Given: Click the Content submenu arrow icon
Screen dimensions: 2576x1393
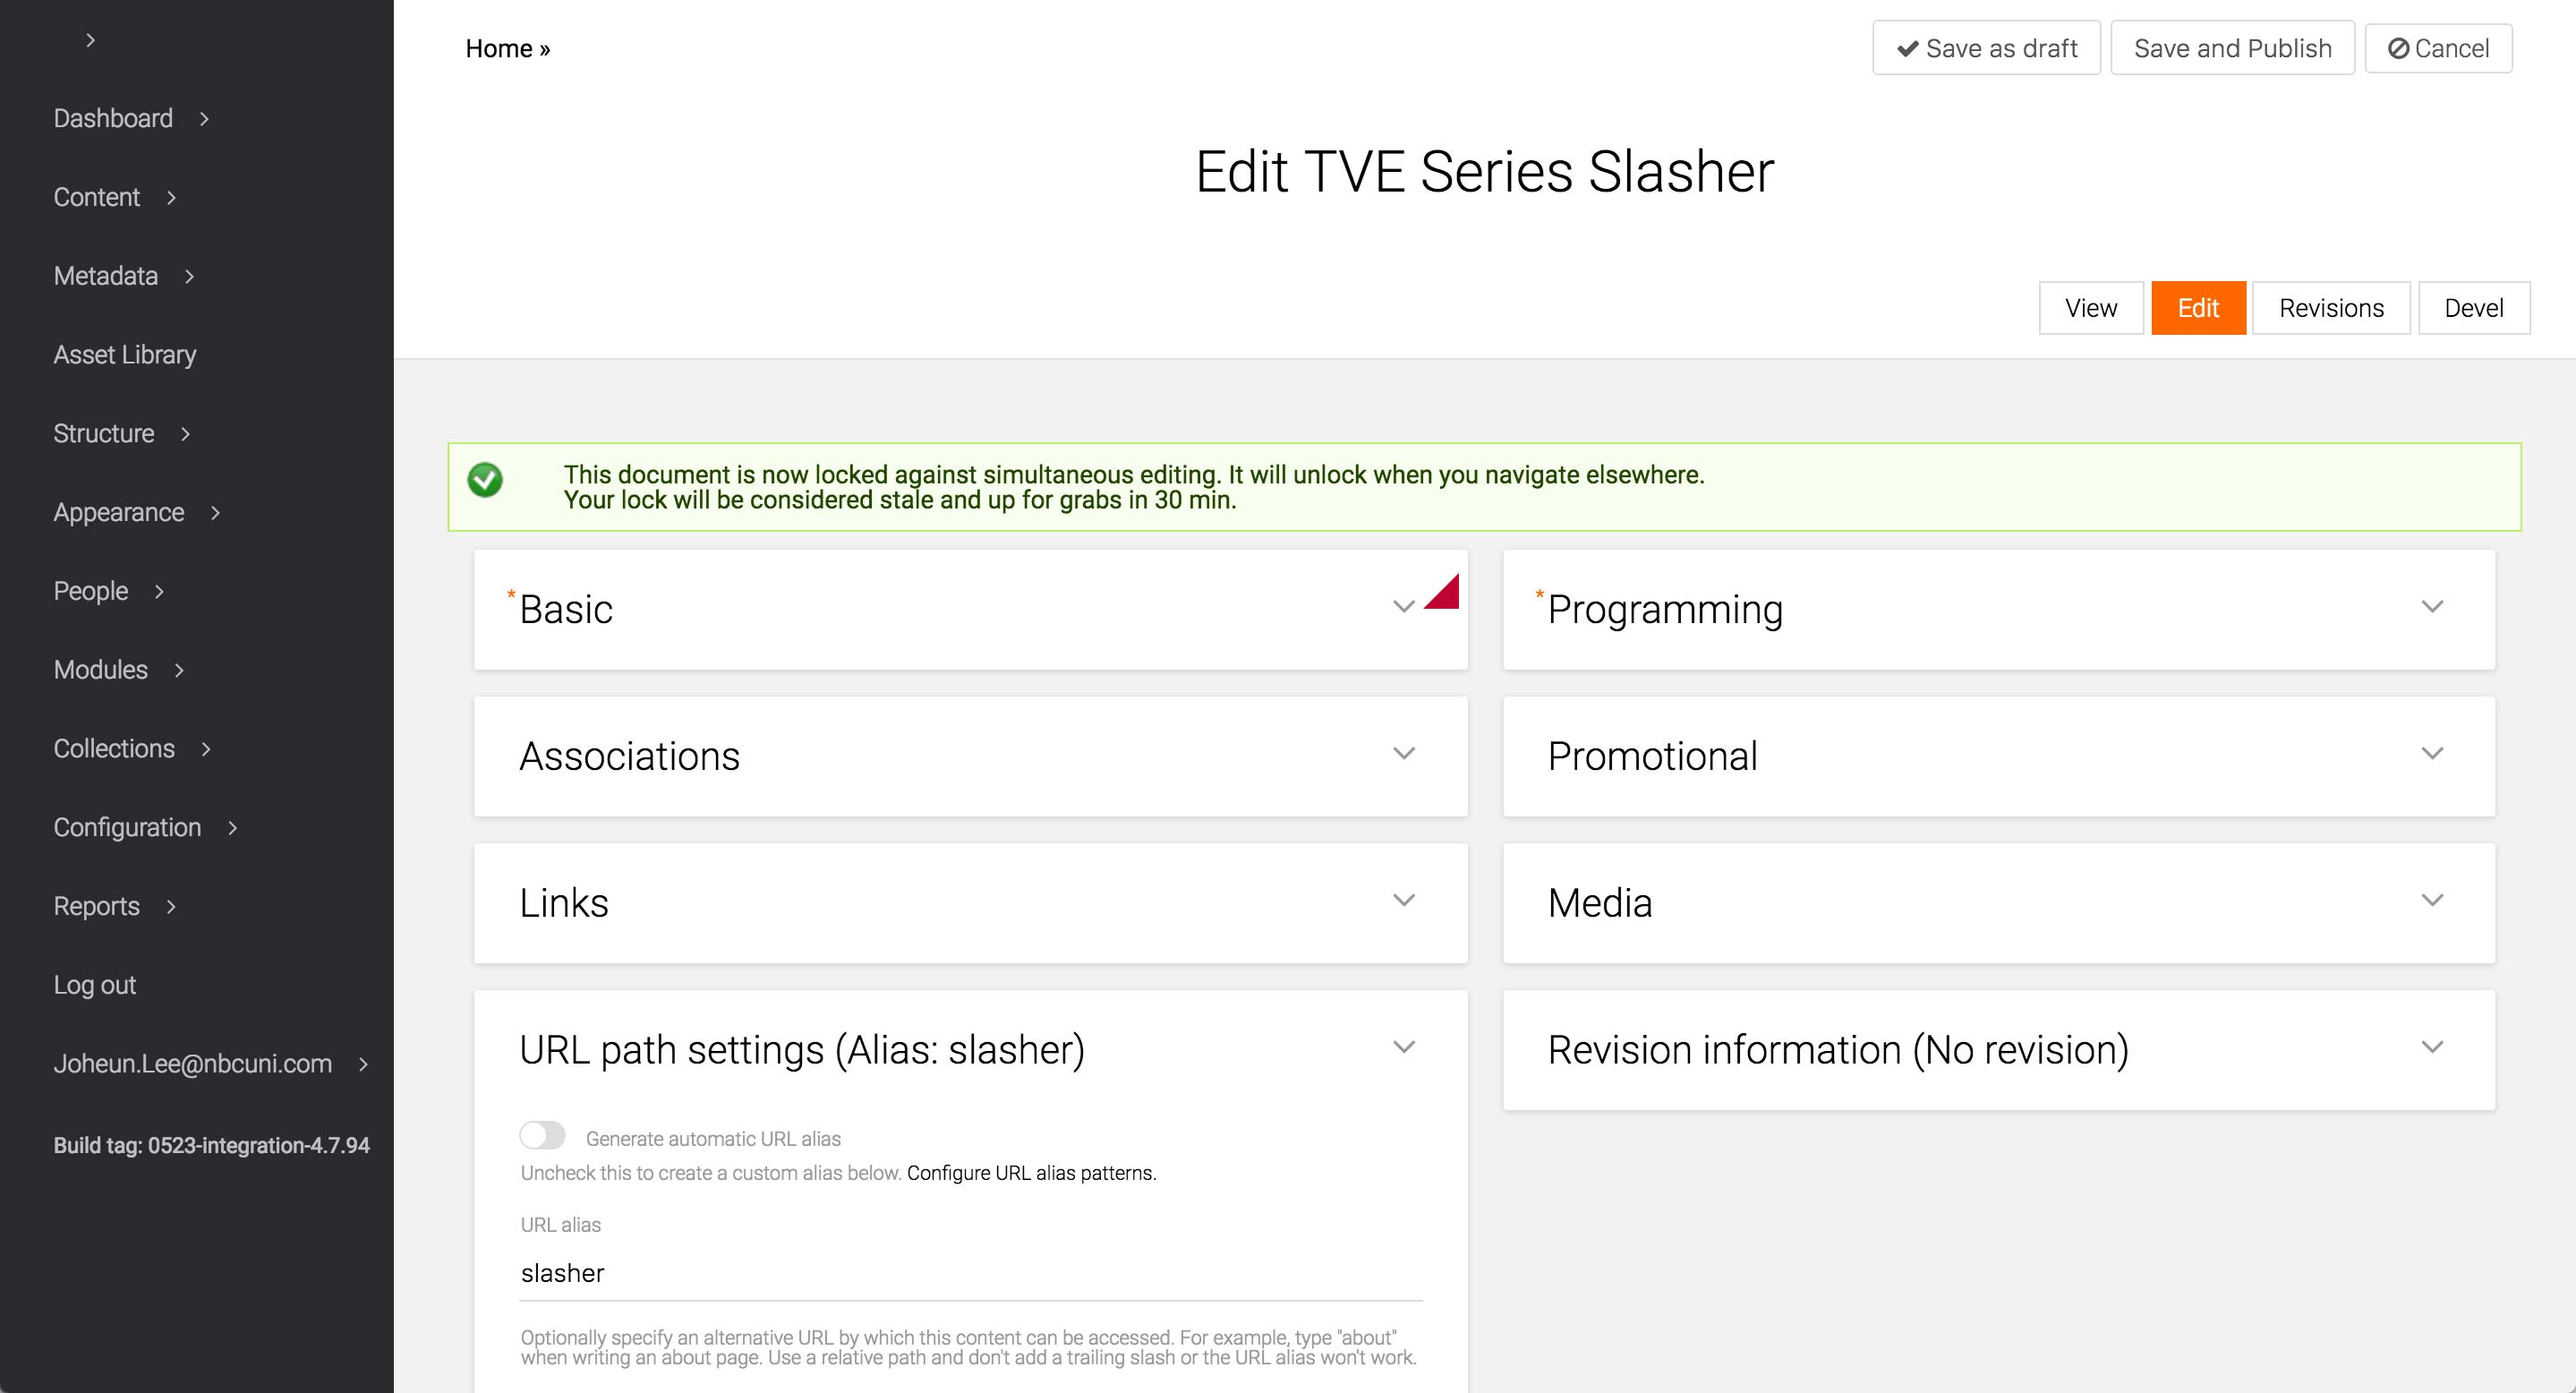Looking at the screenshot, I should tap(172, 198).
